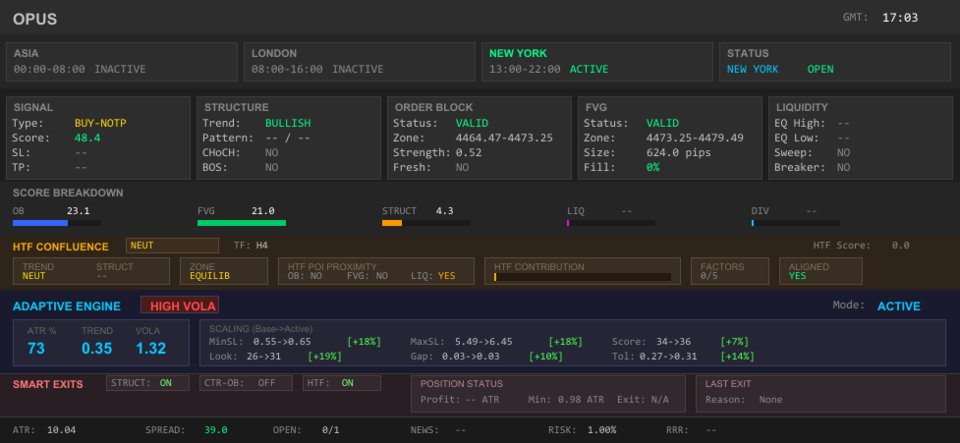
Task: Open the LONDON session panel
Action: tap(359, 62)
